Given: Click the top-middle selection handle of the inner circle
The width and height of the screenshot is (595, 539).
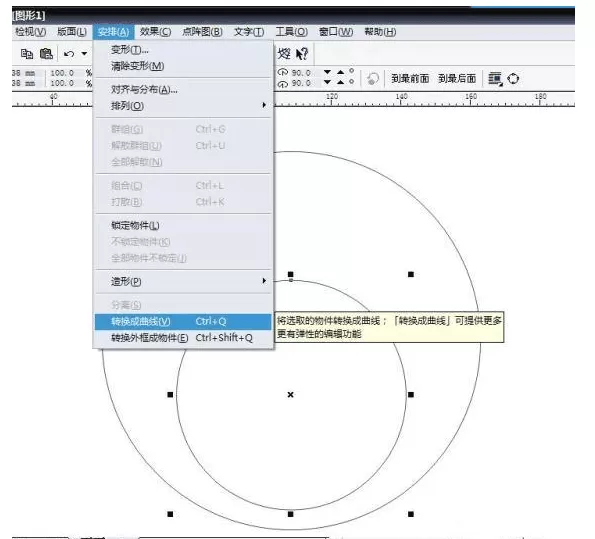Looking at the screenshot, I should 291,274.
